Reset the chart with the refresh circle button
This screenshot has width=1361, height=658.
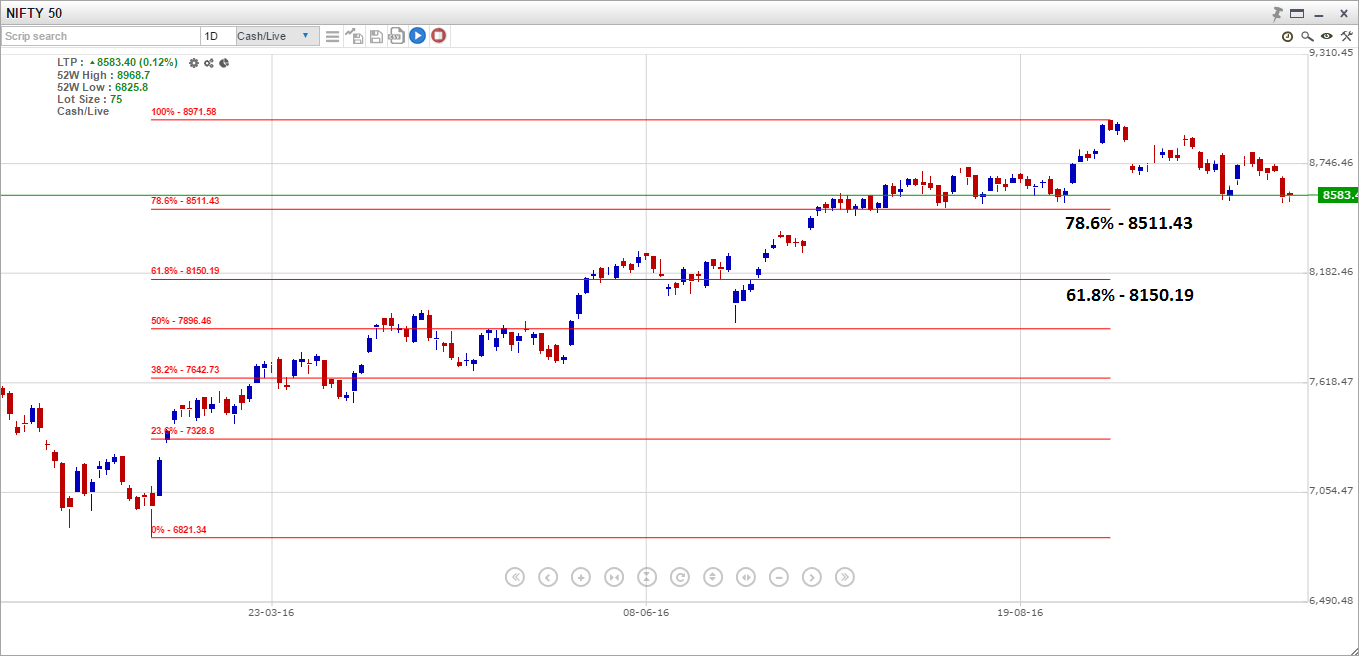coord(680,577)
